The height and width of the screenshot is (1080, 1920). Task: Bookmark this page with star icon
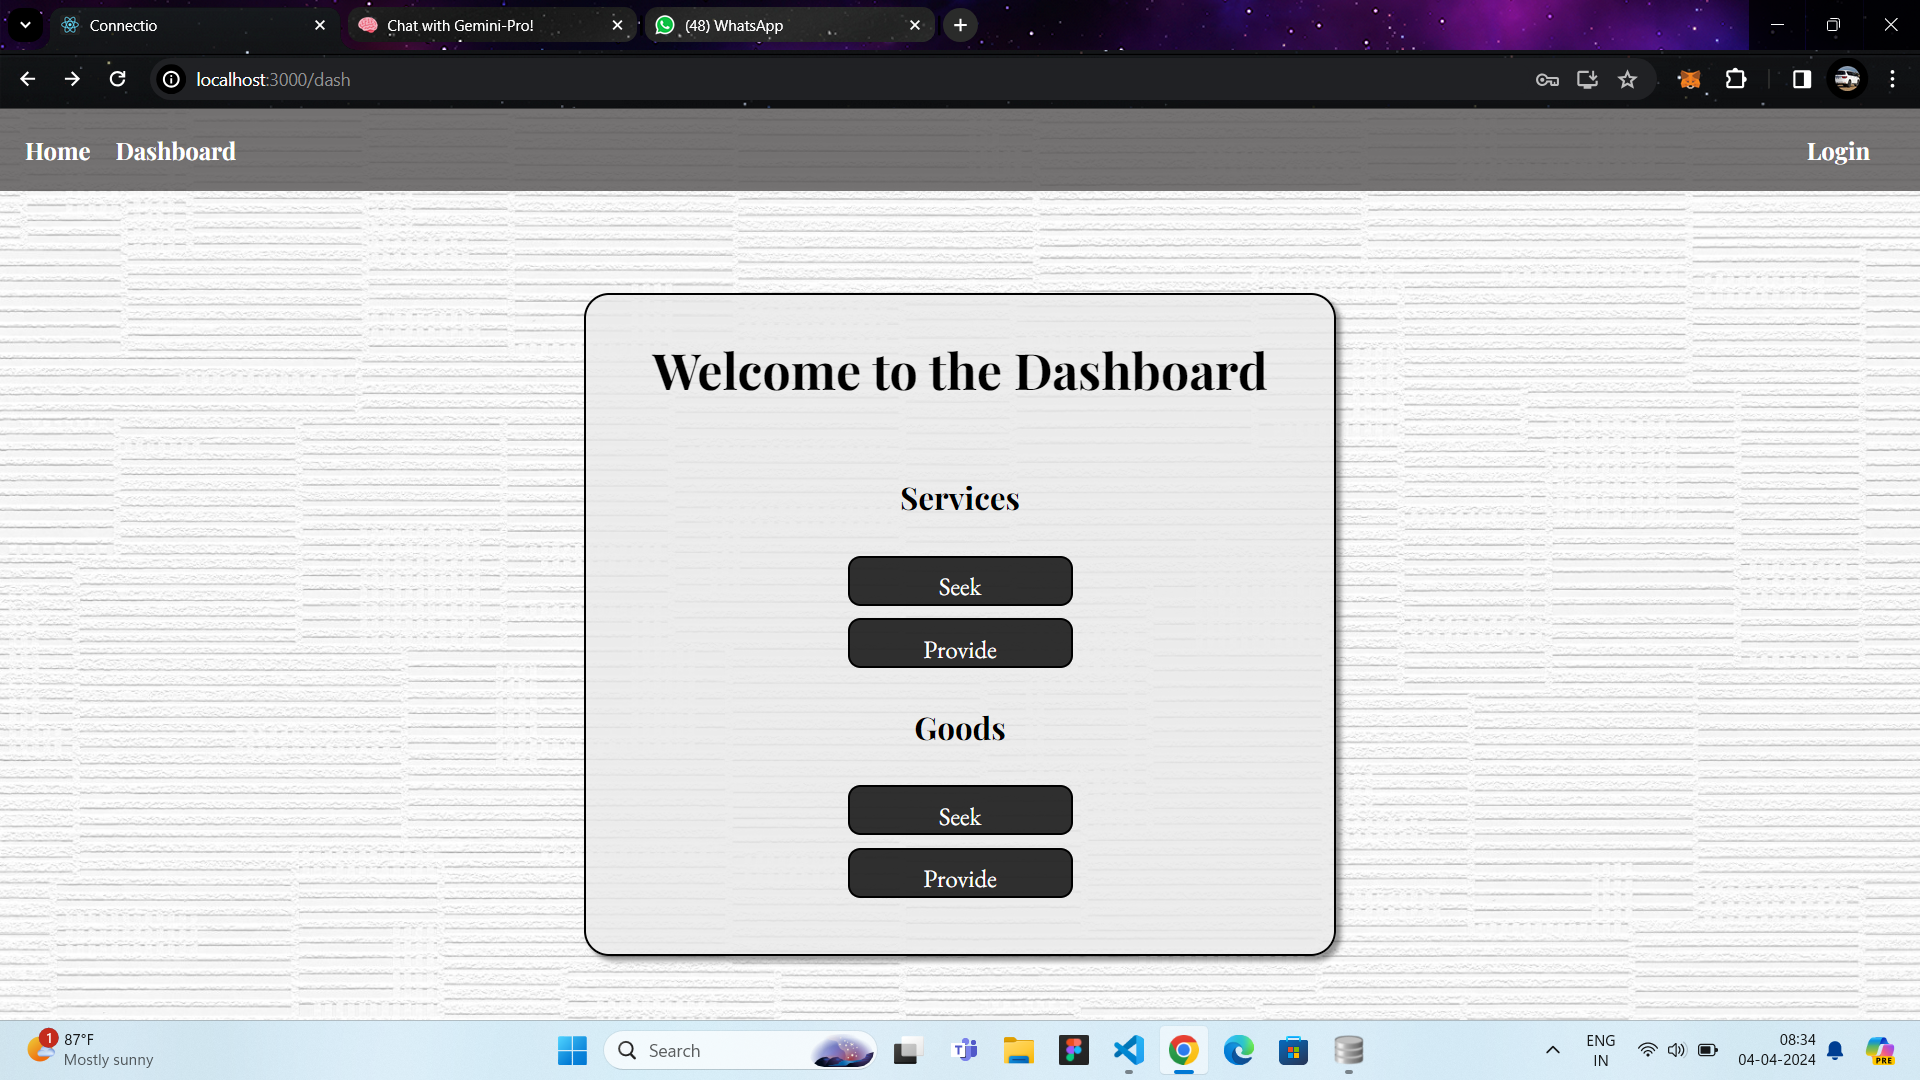coord(1628,79)
